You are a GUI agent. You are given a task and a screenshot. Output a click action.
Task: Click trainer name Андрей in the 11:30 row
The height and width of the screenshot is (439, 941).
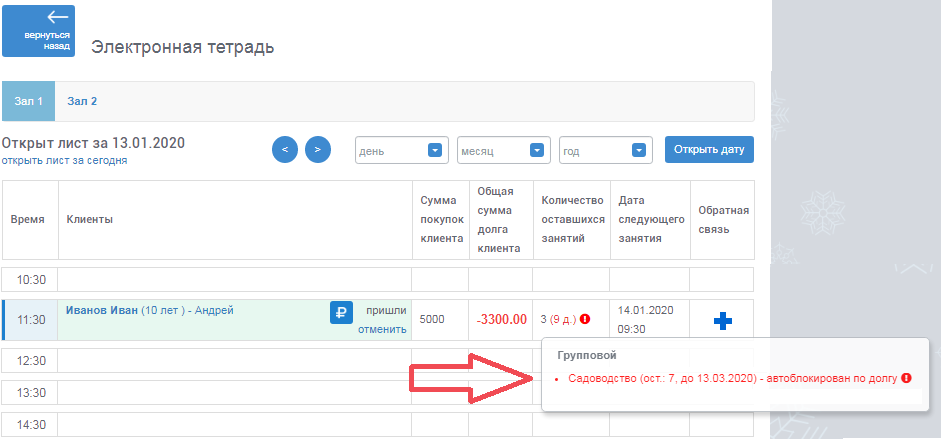pos(214,310)
